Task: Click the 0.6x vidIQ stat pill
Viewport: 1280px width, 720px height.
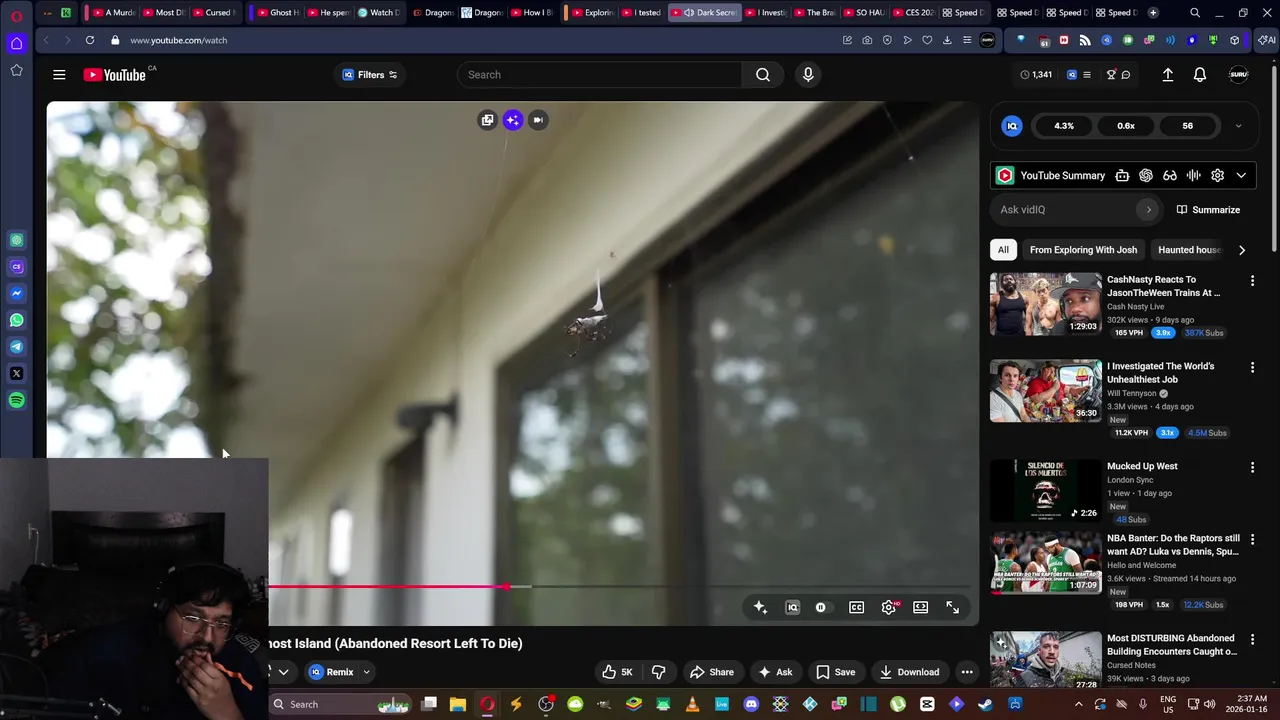Action: [x=1126, y=126]
